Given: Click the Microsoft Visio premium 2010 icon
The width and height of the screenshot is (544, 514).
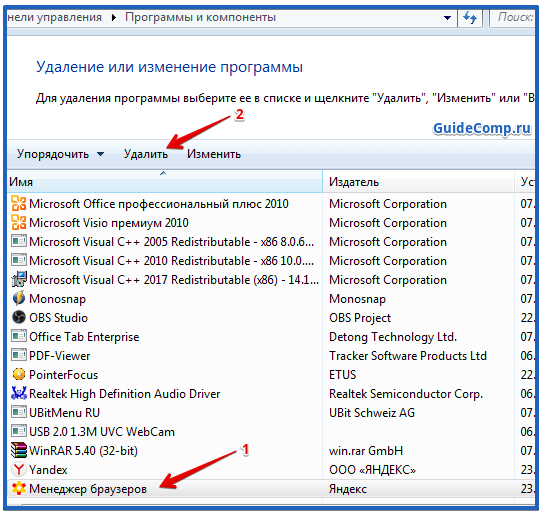Looking at the screenshot, I should pyautogui.click(x=18, y=223).
